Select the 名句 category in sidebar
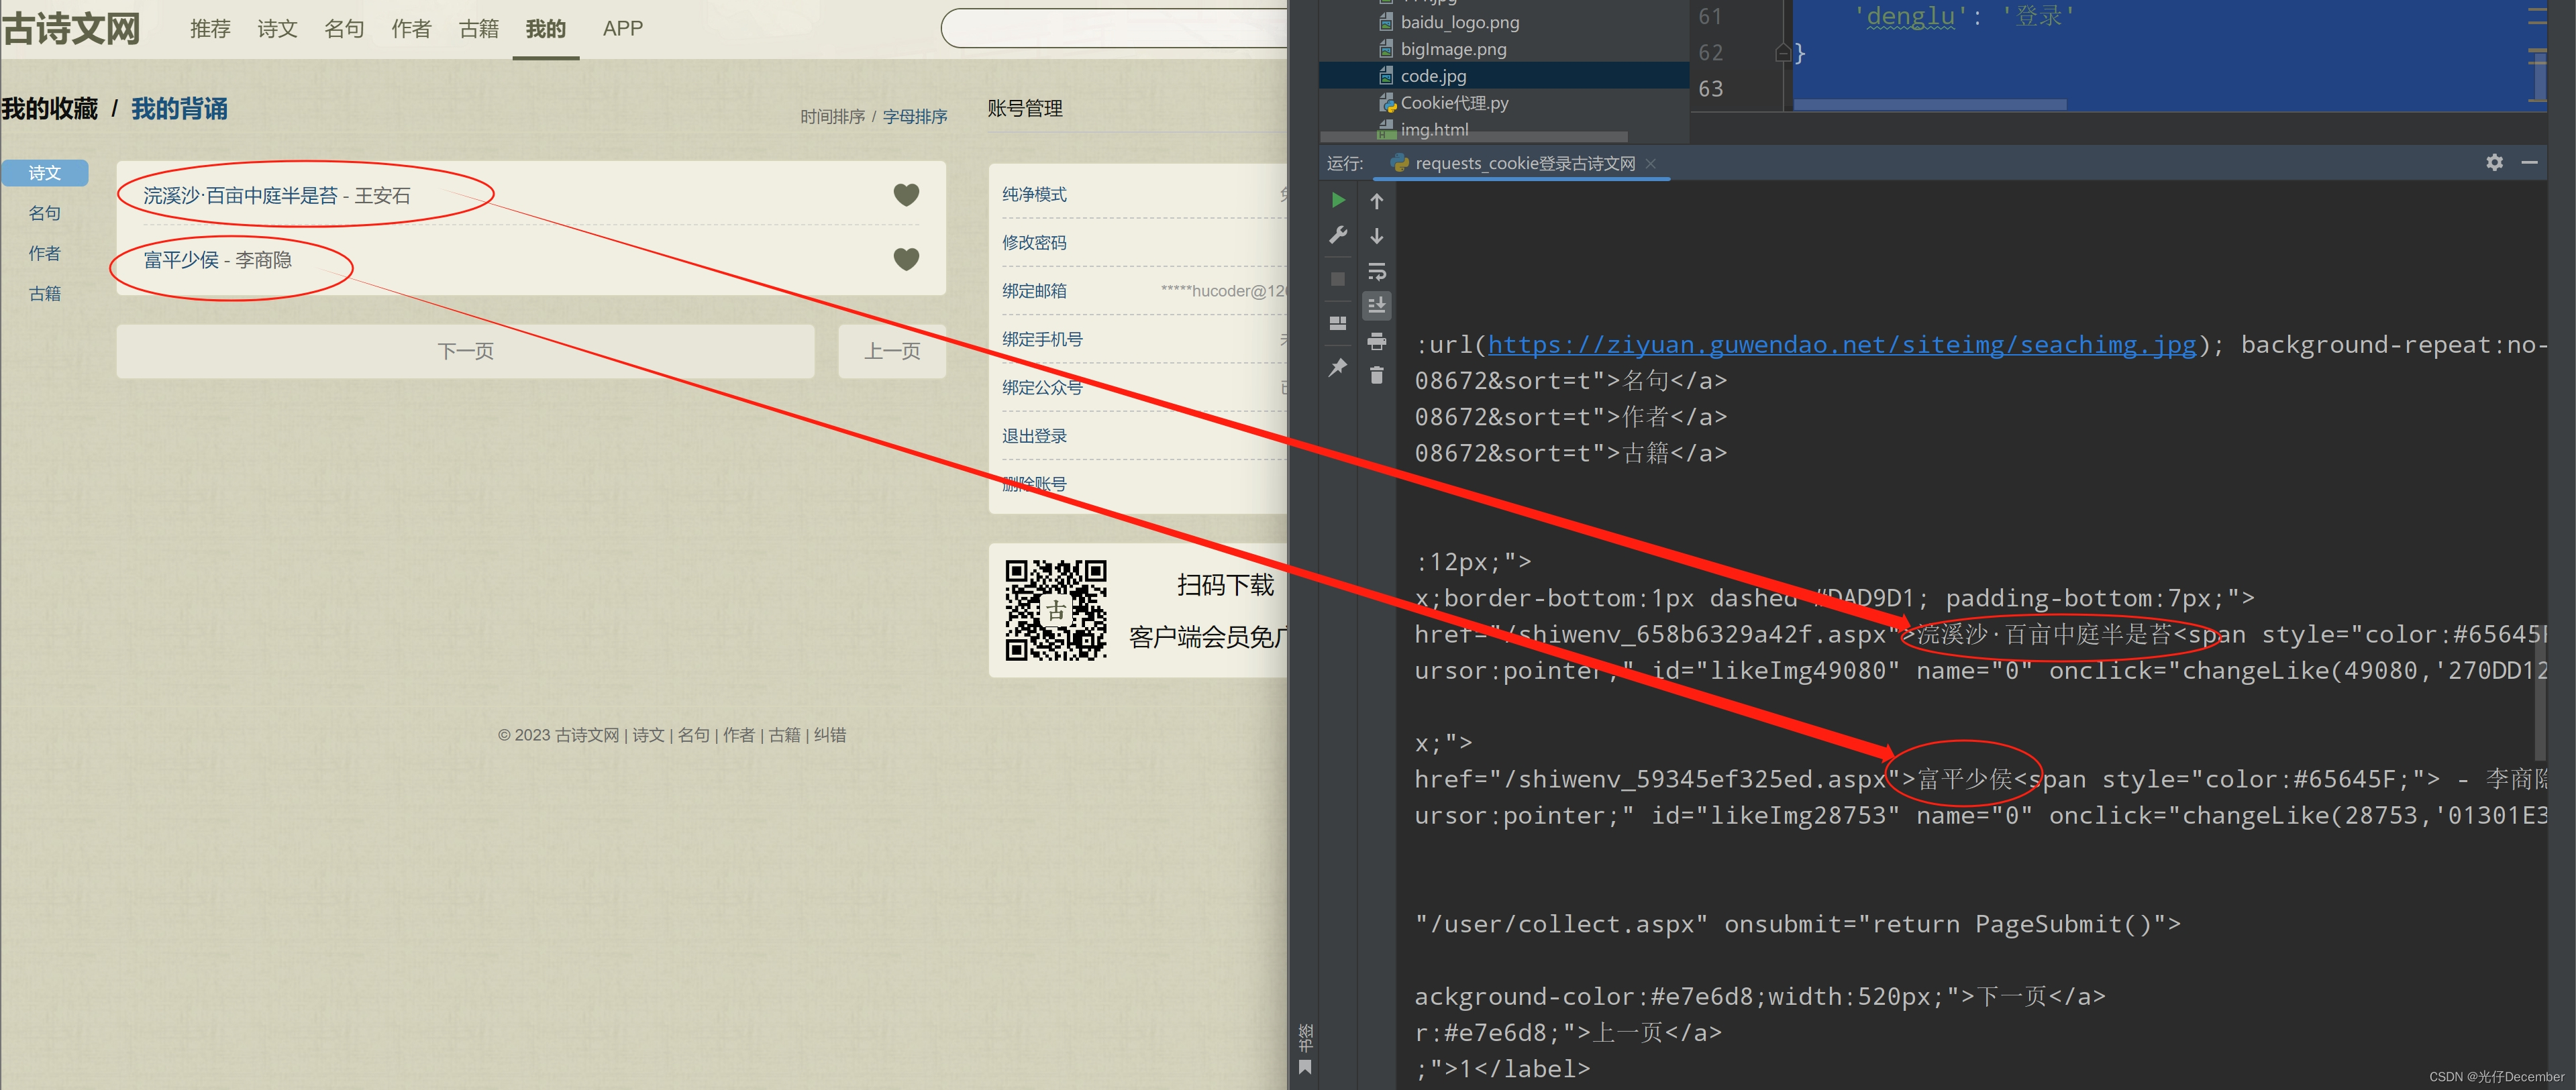Image resolution: width=2576 pixels, height=1090 pixels. point(45,213)
